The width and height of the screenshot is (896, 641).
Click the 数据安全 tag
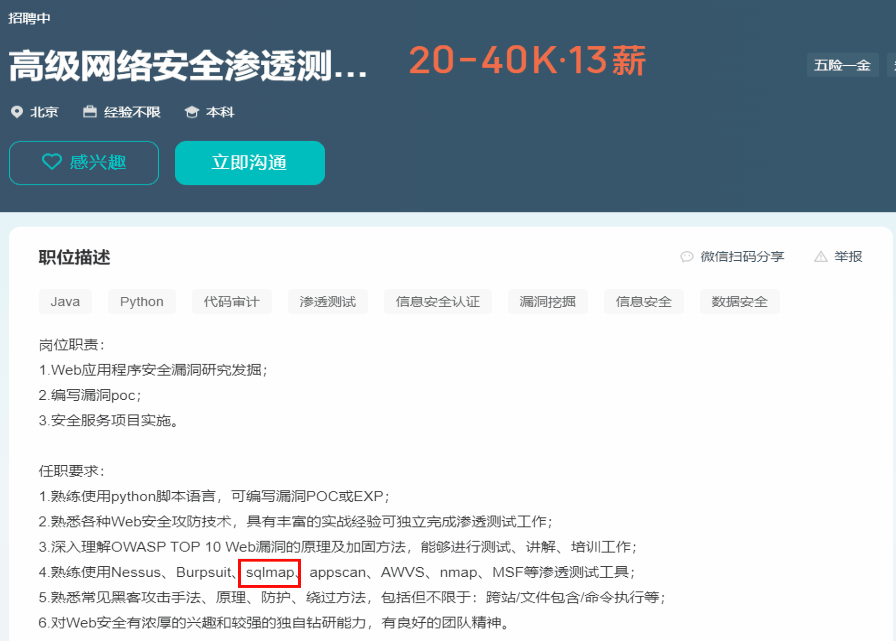click(740, 302)
